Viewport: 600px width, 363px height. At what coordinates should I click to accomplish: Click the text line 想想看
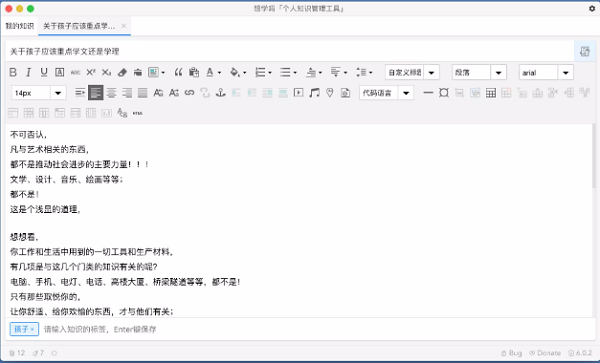pos(24,237)
